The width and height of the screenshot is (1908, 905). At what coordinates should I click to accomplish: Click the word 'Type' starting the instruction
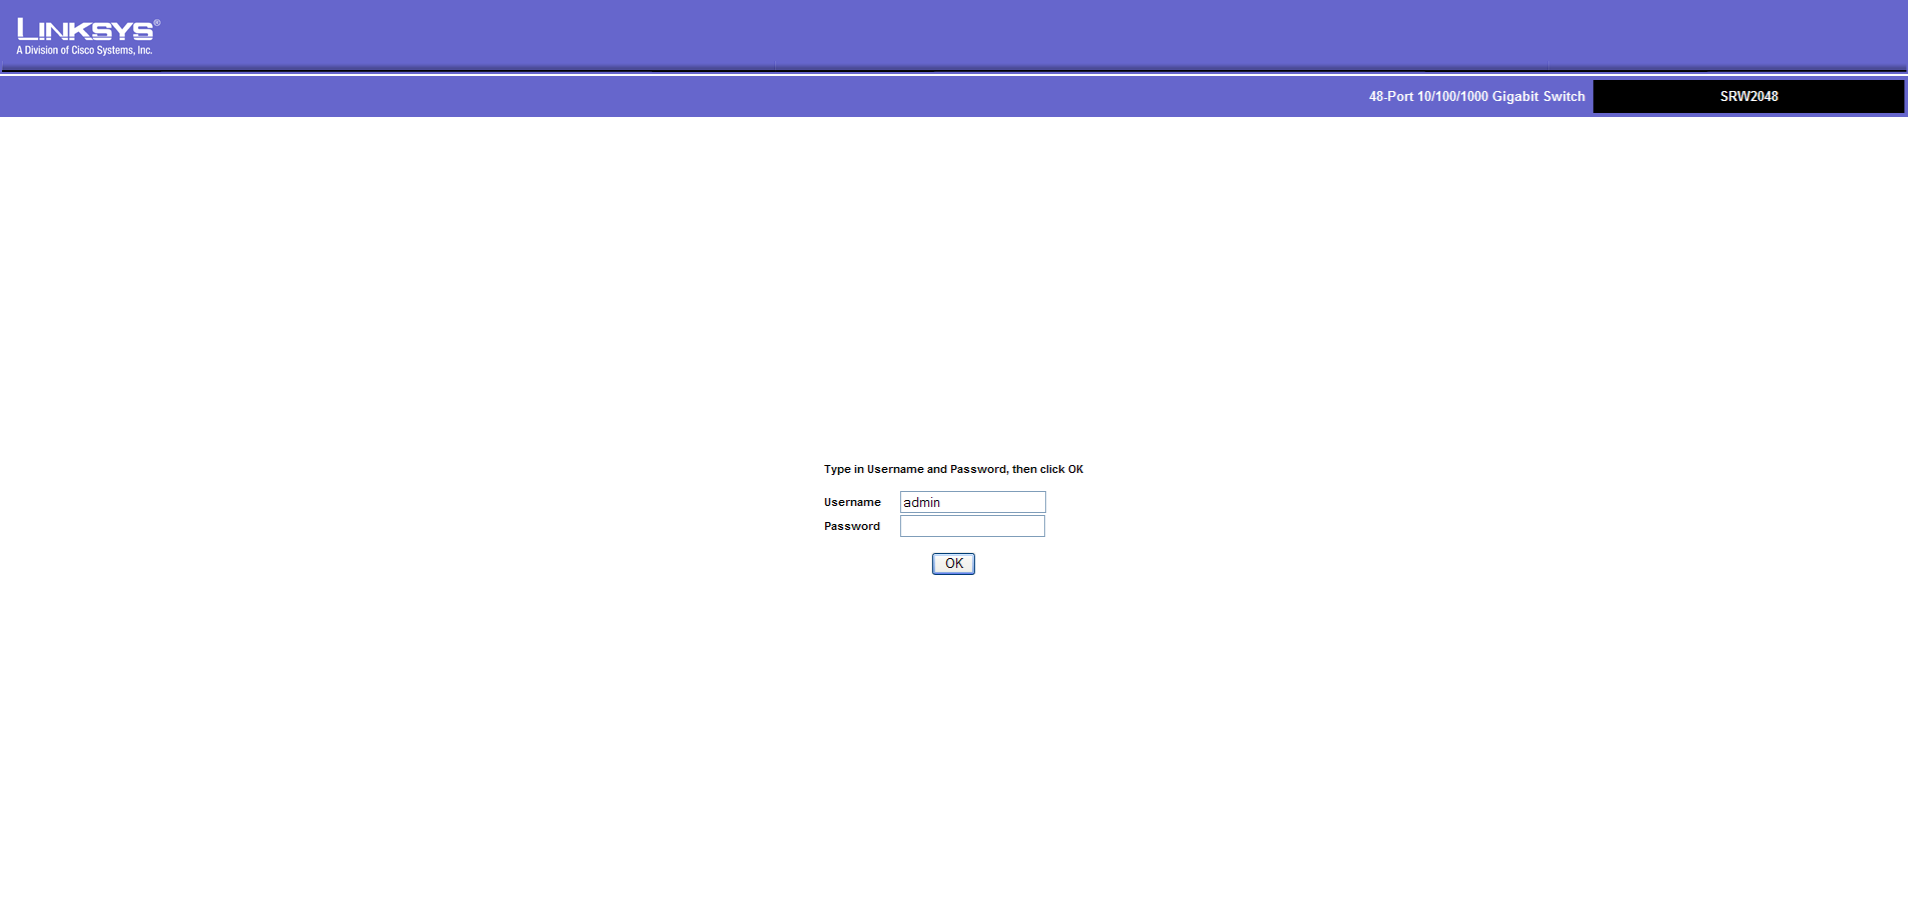coord(837,469)
